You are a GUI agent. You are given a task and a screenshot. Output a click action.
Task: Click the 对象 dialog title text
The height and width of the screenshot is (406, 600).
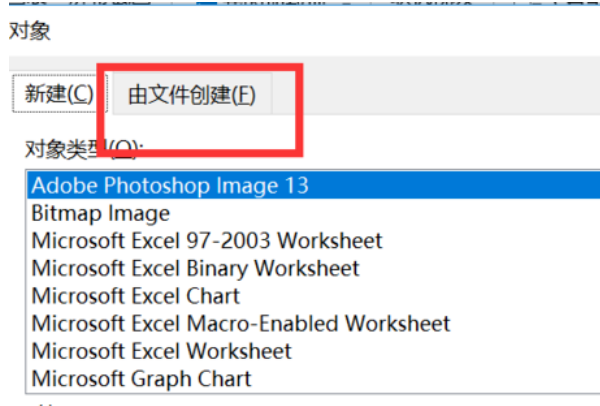pyautogui.click(x=29, y=31)
